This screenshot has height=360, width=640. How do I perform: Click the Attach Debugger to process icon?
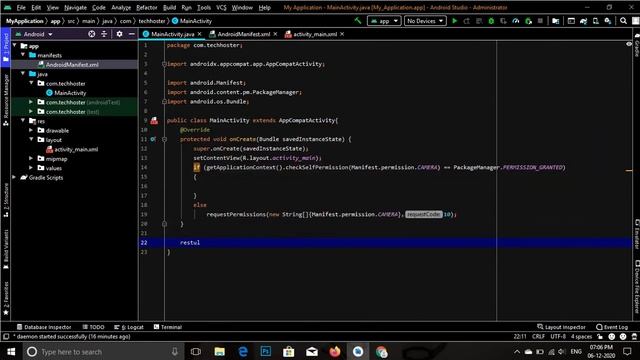528,21
